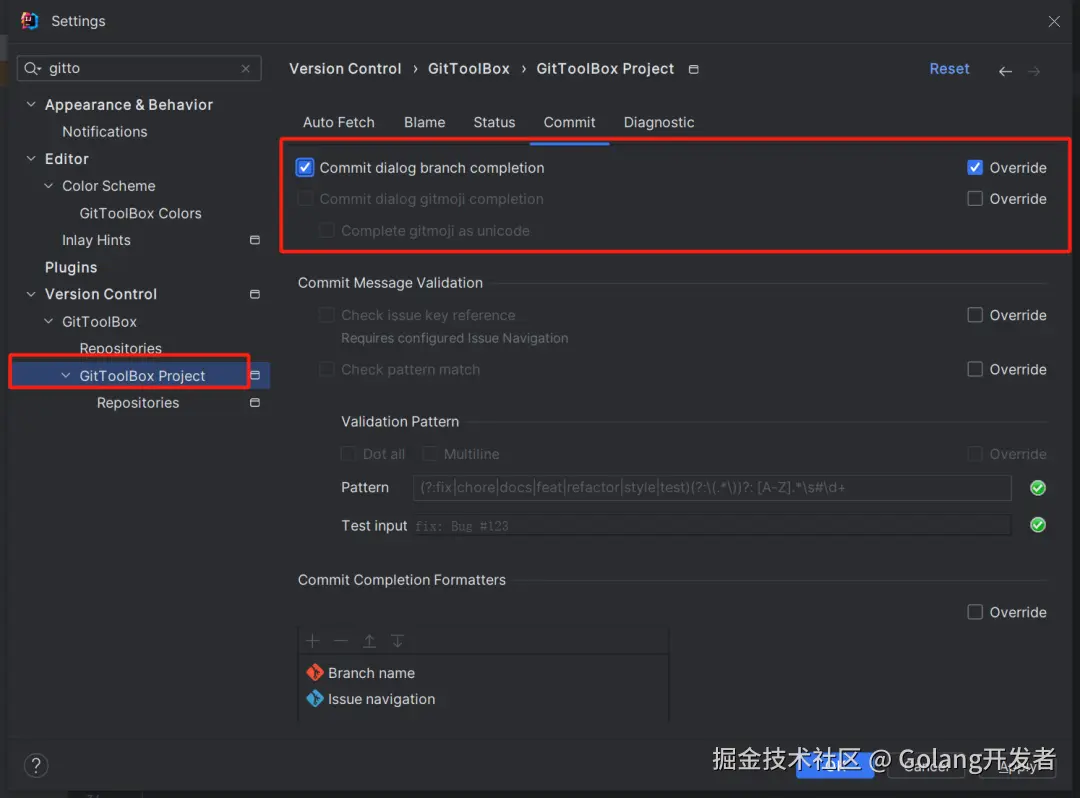The height and width of the screenshot is (798, 1080).
Task: Enable Override for Commit Completion Formatters
Action: tap(975, 612)
